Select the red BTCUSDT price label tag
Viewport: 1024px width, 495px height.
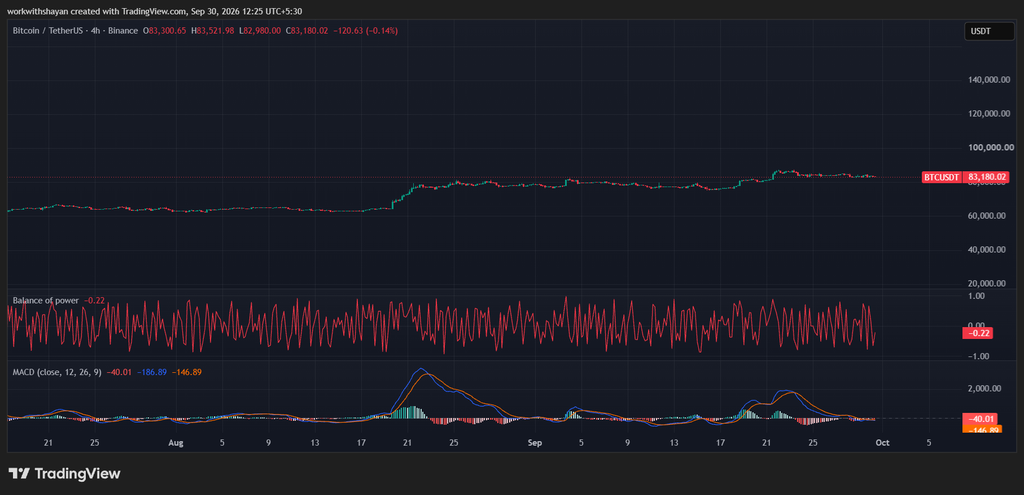point(942,177)
